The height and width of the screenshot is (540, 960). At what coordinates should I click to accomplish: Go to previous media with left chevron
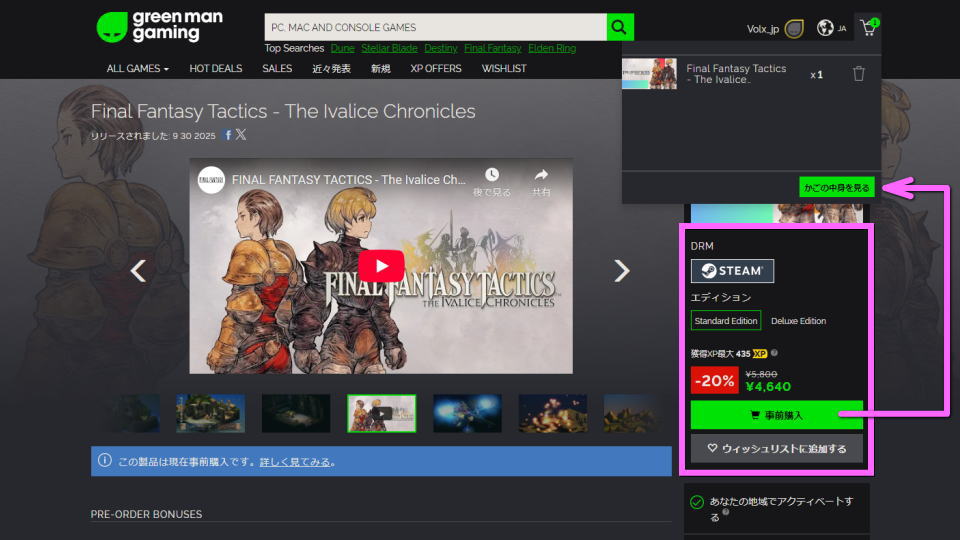click(x=138, y=271)
